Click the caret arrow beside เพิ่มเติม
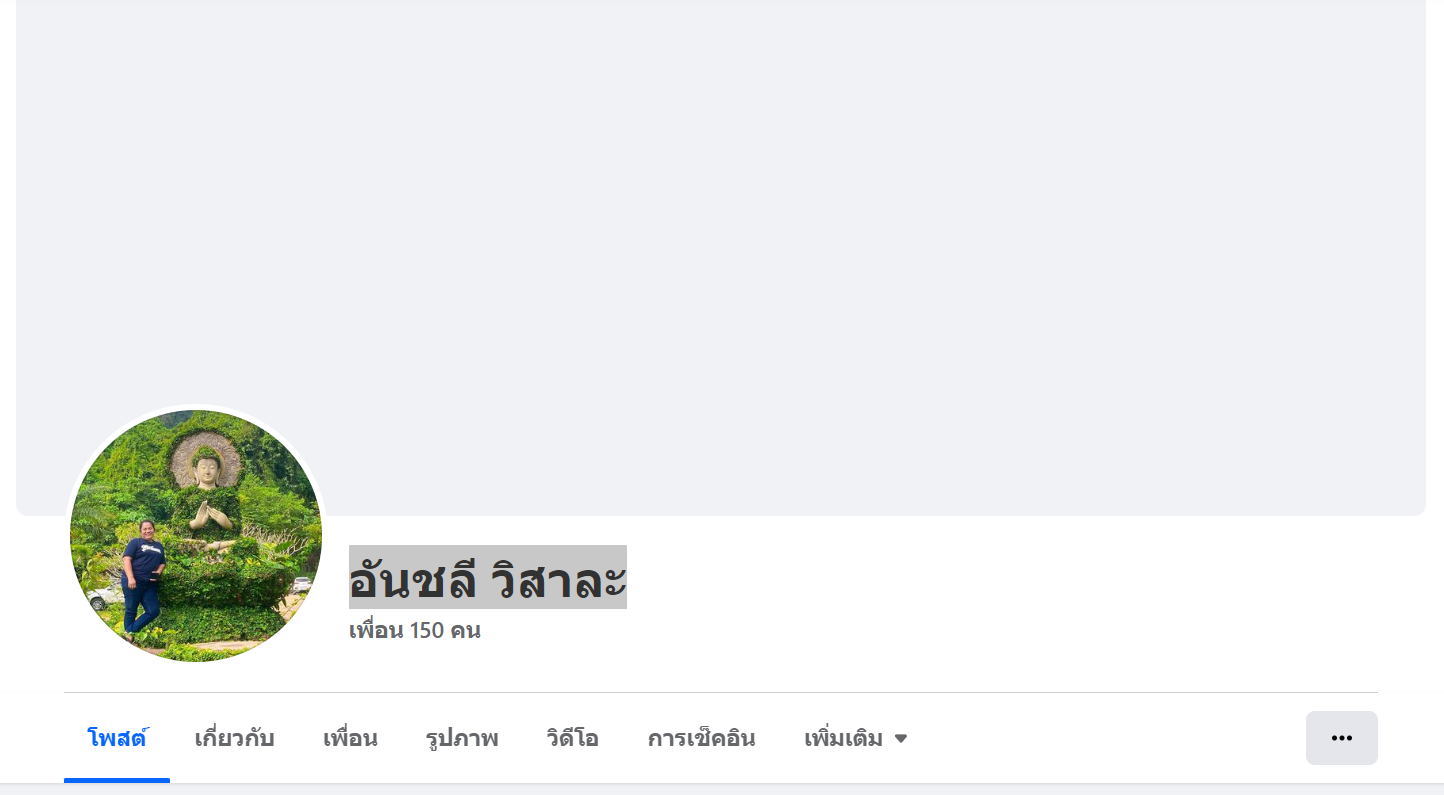Viewport: 1444px width, 795px height. 900,739
